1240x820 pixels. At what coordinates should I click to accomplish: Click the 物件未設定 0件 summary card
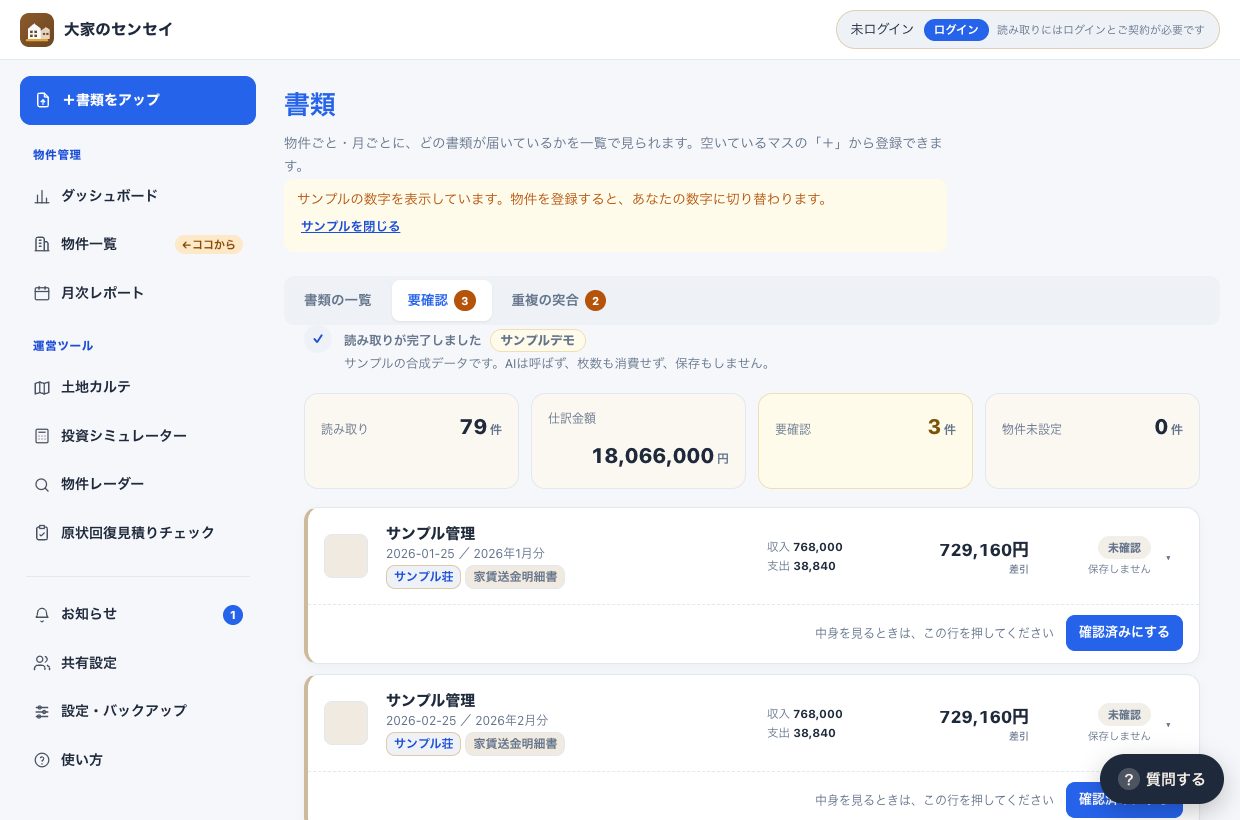tap(1092, 441)
